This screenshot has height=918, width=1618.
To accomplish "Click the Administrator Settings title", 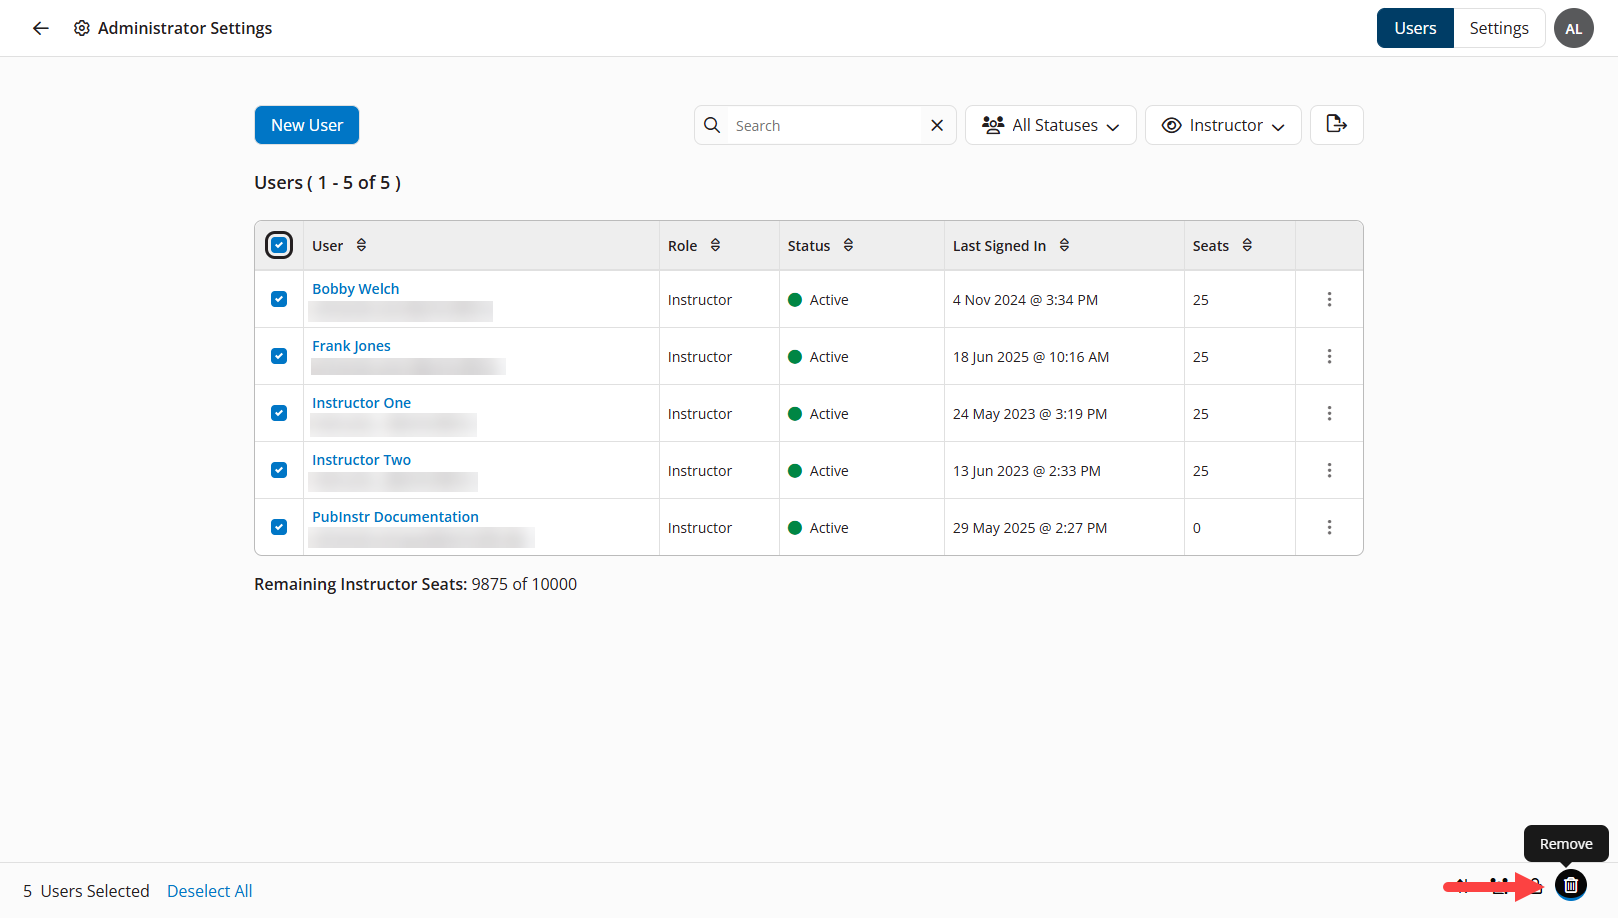I will point(185,28).
